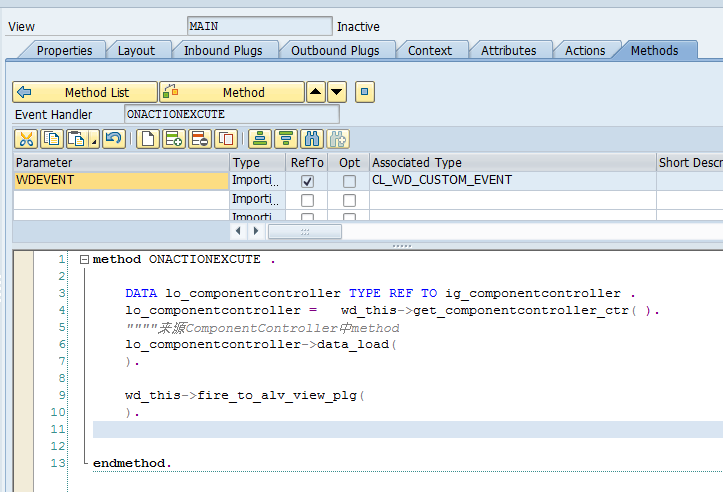Image resolution: width=723 pixels, height=492 pixels.
Task: Click the Sort Ascending icon
Action: tap(260, 139)
